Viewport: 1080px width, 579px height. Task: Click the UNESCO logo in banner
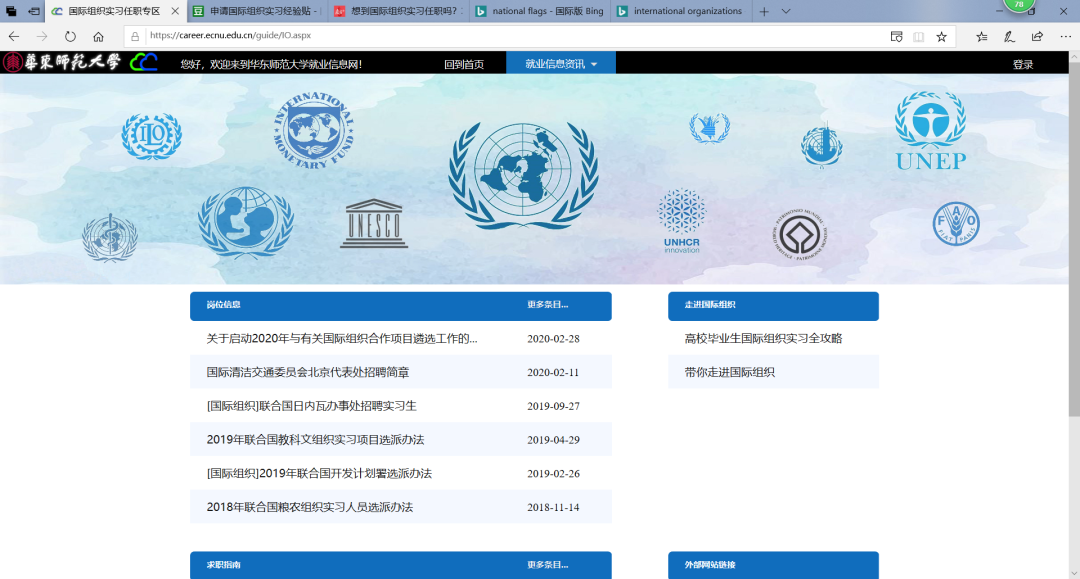point(374,223)
